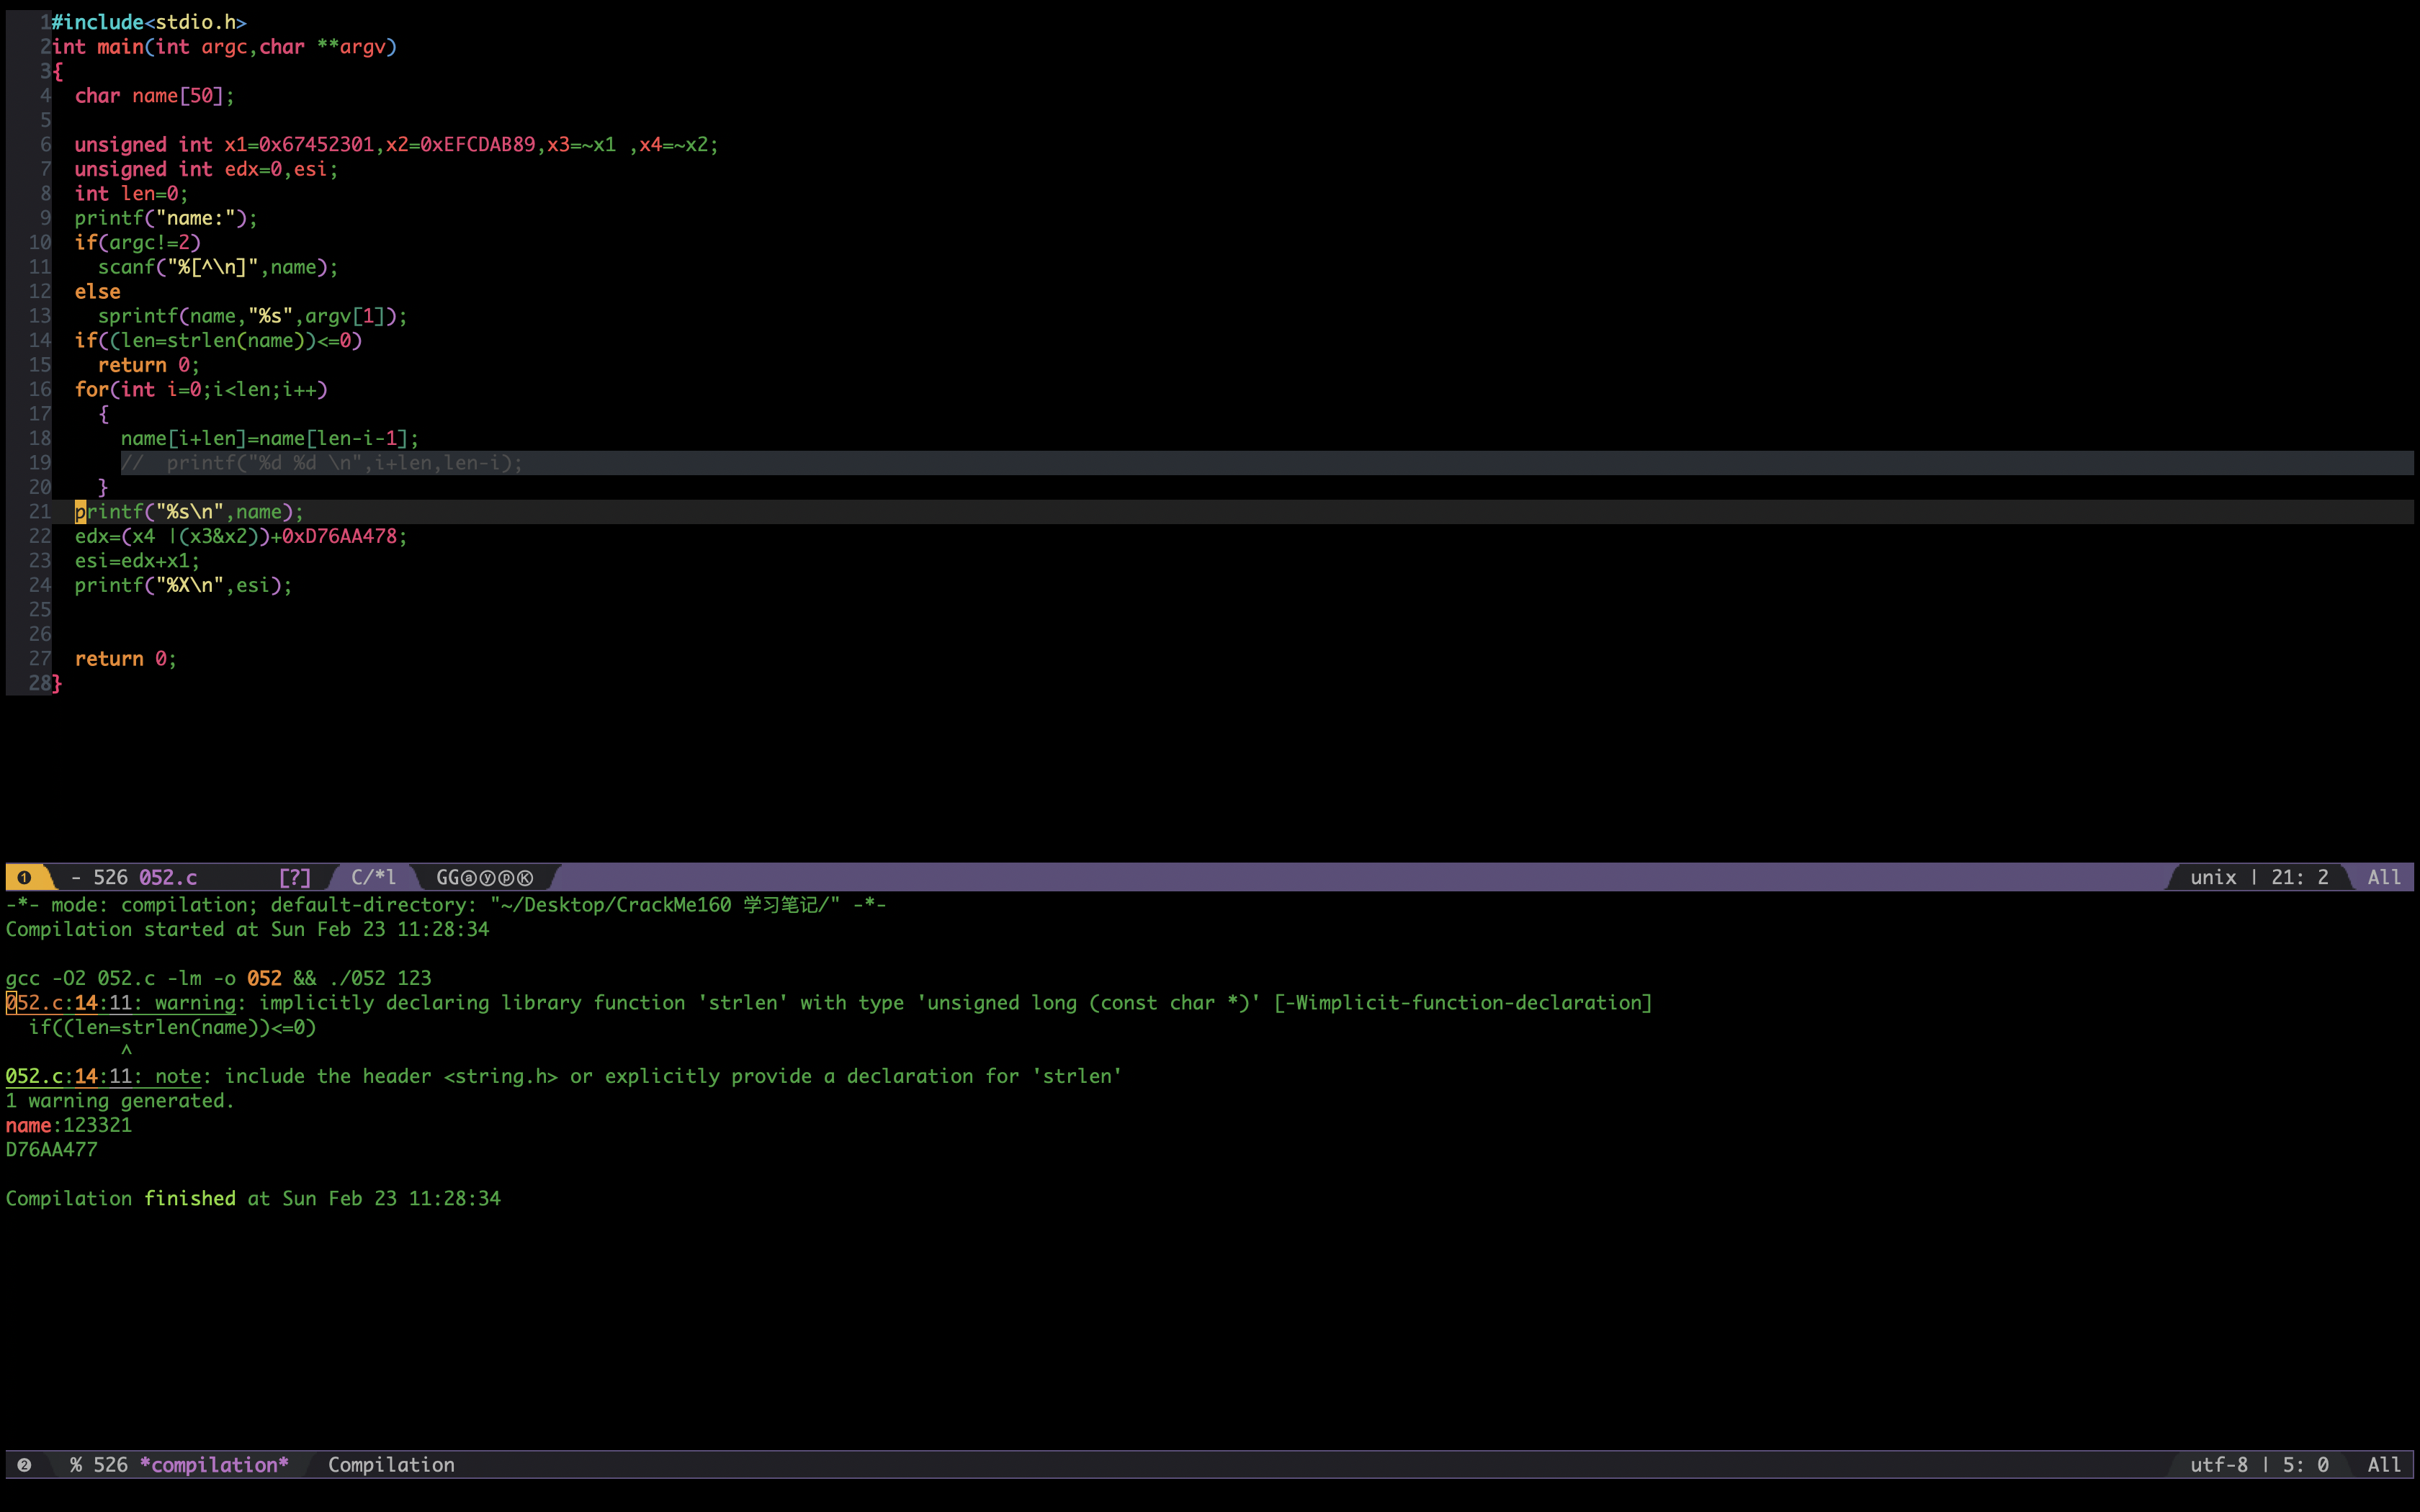Image resolution: width=2420 pixels, height=1512 pixels.
Task: Click the circled 'p' minor-mode indicator
Action: coord(506,877)
